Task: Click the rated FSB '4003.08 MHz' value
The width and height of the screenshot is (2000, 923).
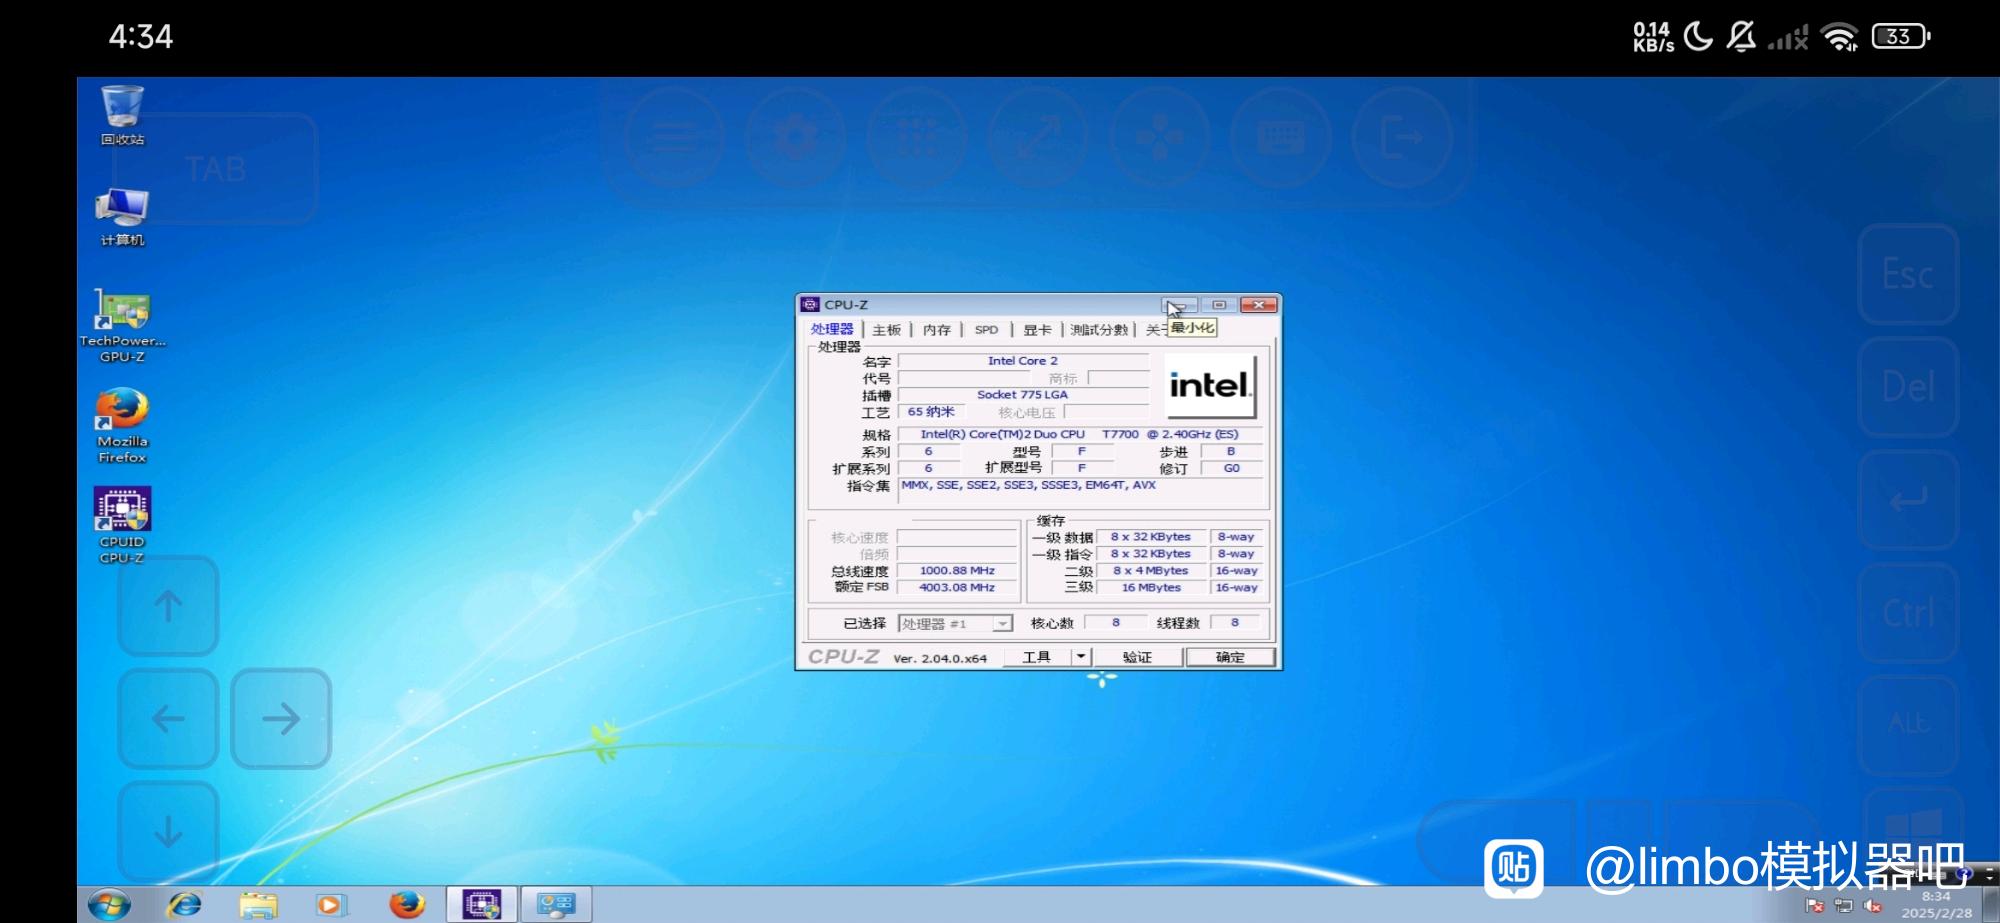Action: pos(957,588)
